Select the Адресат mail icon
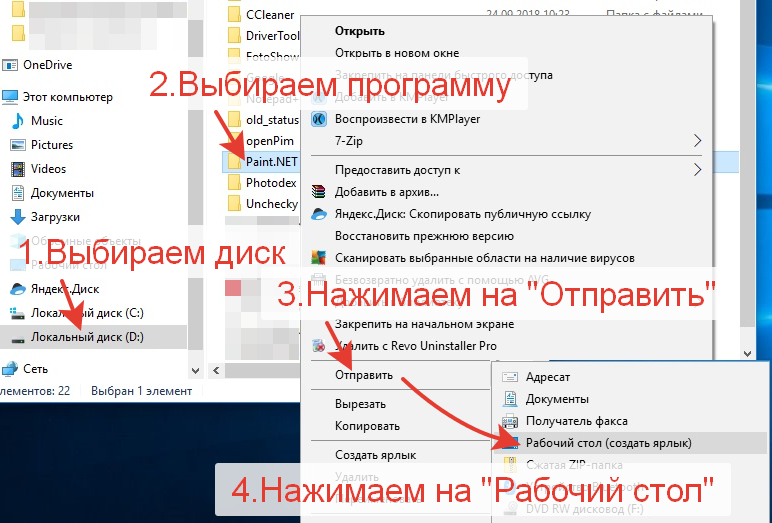The image size is (772, 523). point(510,377)
